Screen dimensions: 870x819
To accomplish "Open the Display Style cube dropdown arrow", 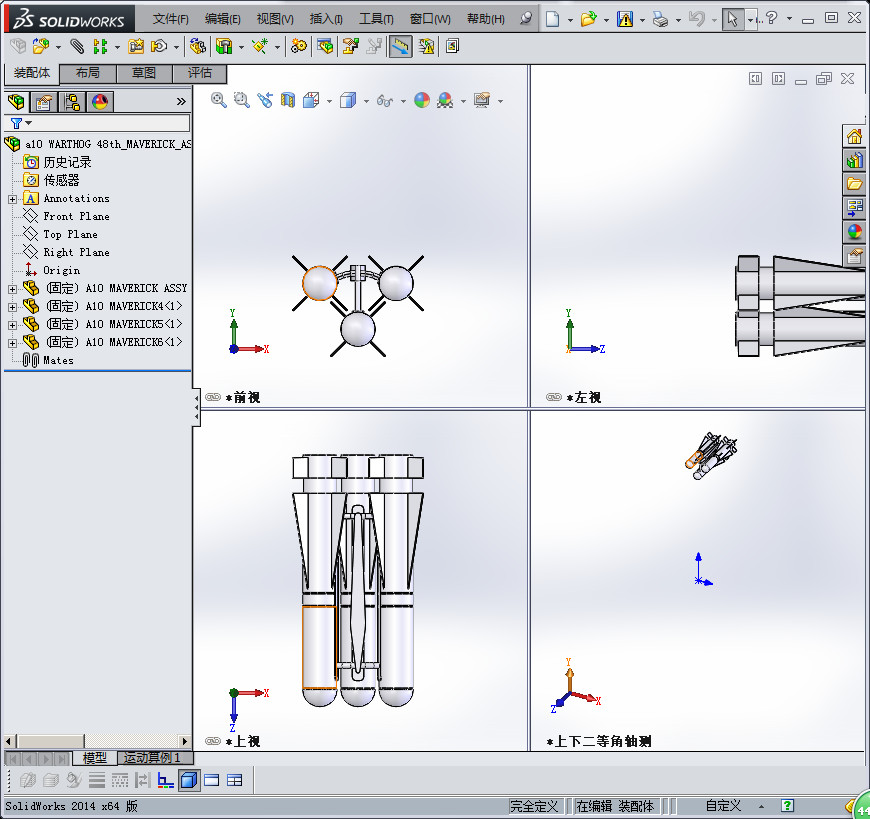I will coord(366,101).
